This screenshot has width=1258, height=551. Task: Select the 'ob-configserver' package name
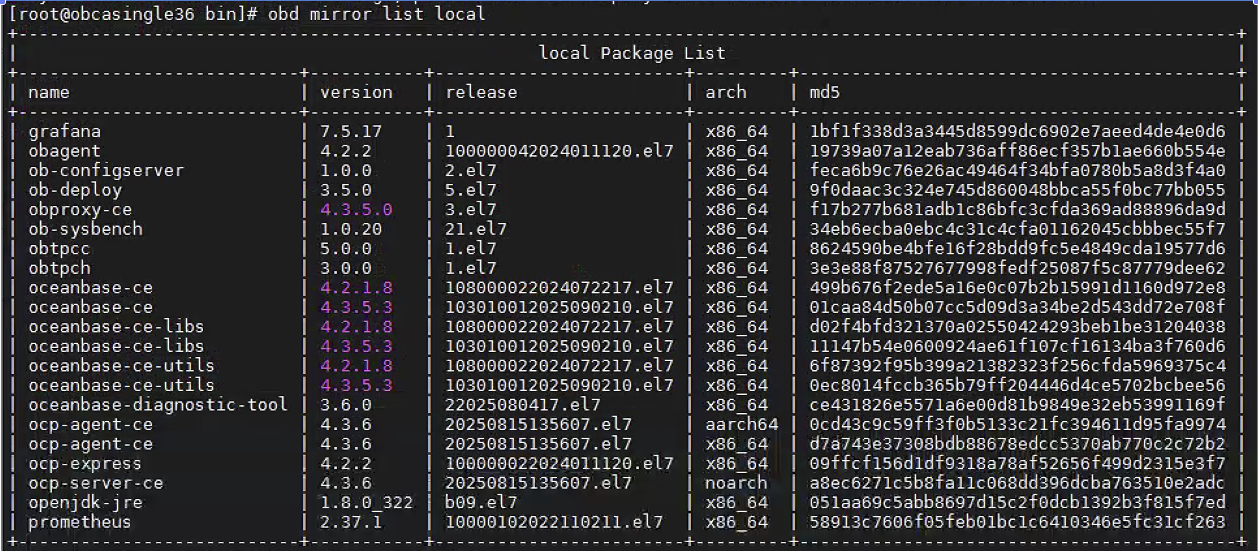(x=106, y=170)
